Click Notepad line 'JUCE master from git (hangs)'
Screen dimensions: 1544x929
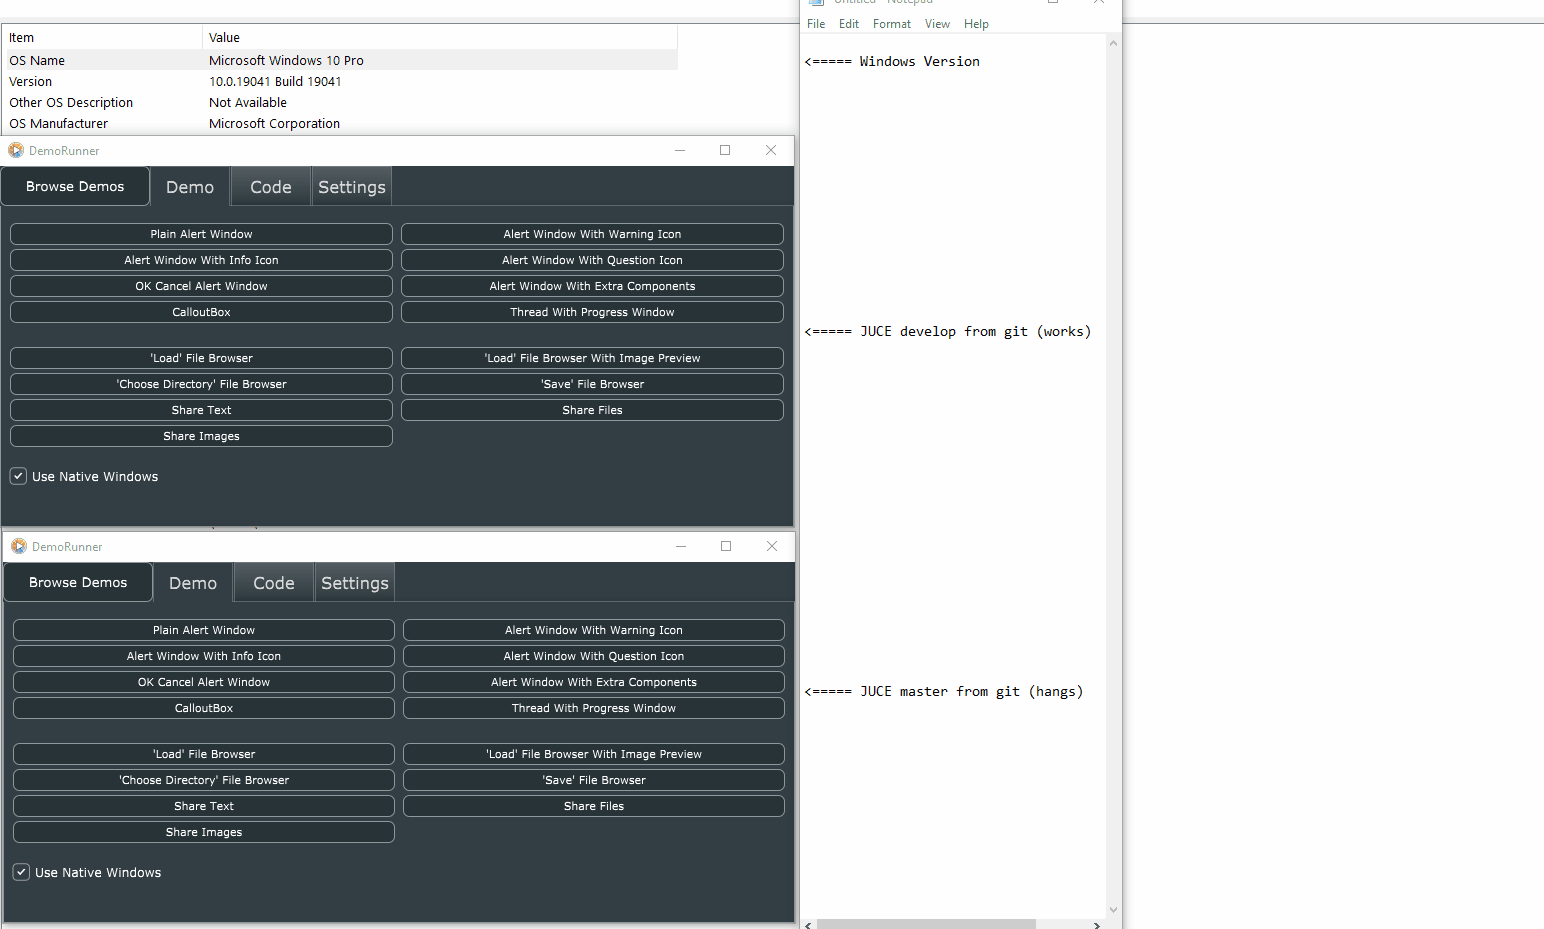pyautogui.click(x=943, y=691)
